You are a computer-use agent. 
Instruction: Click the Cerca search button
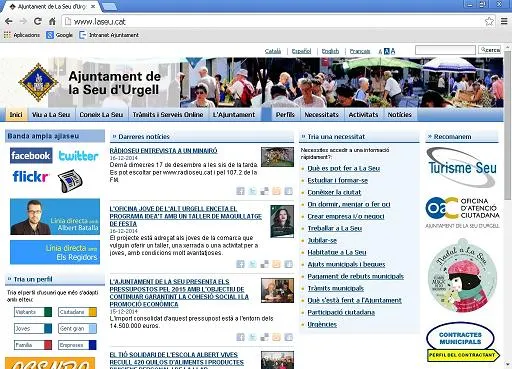(x=490, y=50)
